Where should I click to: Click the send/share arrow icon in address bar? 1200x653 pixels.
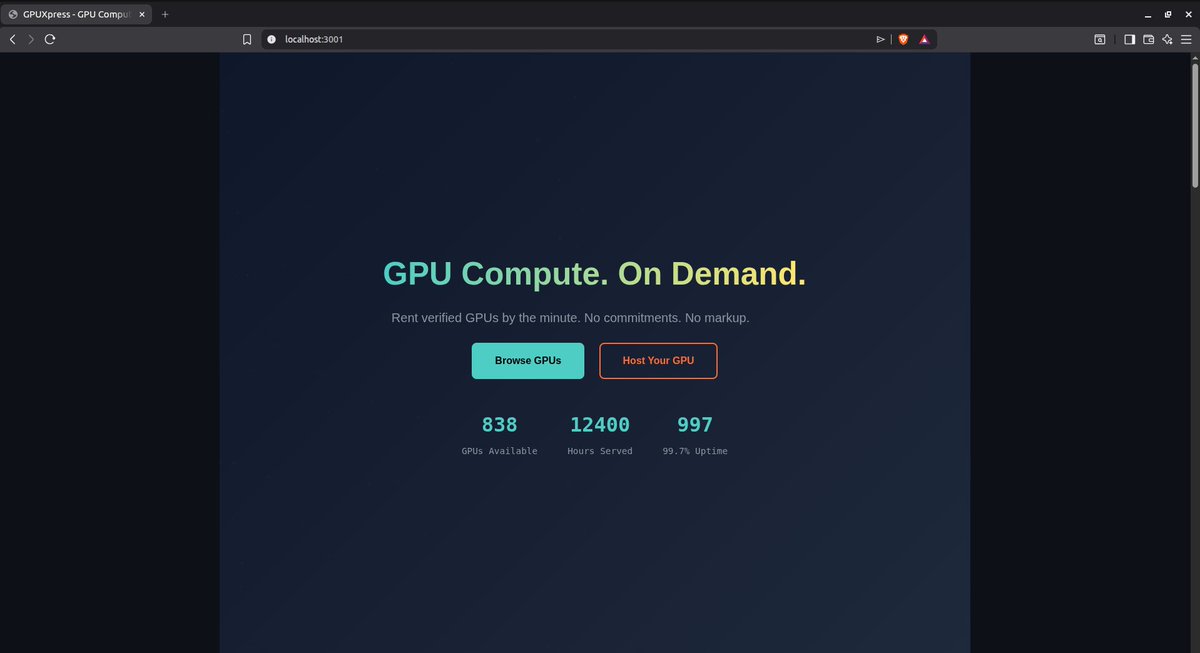(880, 39)
